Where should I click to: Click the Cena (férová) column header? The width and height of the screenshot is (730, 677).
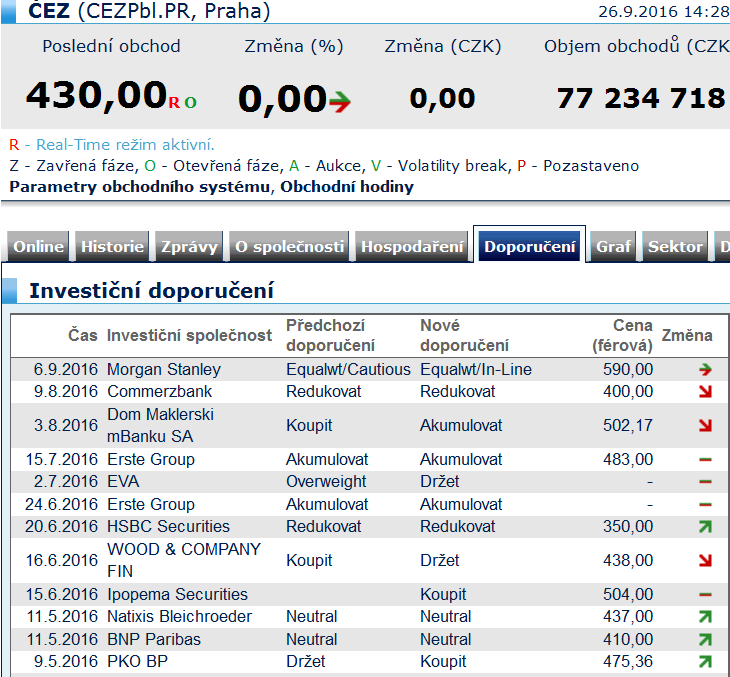(622, 335)
